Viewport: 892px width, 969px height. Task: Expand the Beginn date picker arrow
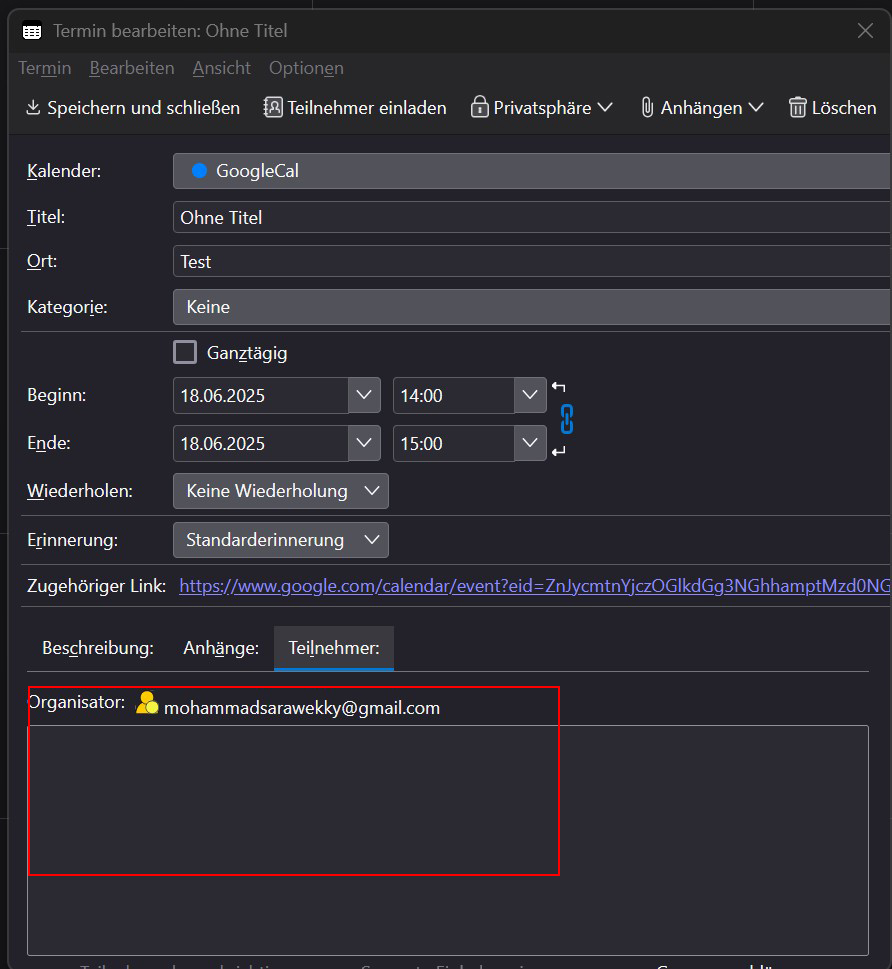[x=364, y=395]
